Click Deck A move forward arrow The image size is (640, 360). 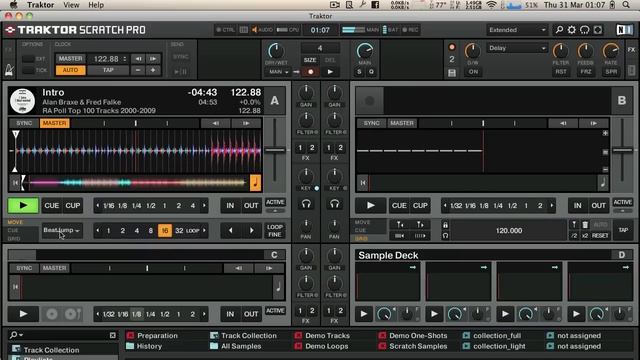251,231
